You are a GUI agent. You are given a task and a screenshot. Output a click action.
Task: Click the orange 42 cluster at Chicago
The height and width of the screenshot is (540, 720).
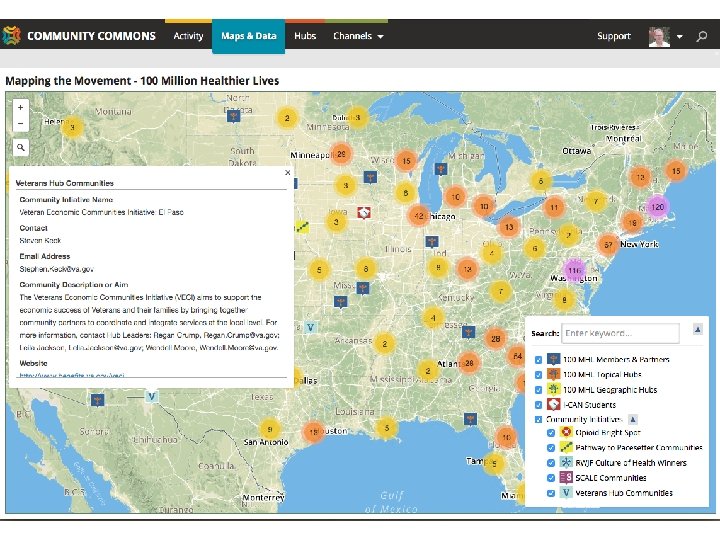pyautogui.click(x=418, y=216)
